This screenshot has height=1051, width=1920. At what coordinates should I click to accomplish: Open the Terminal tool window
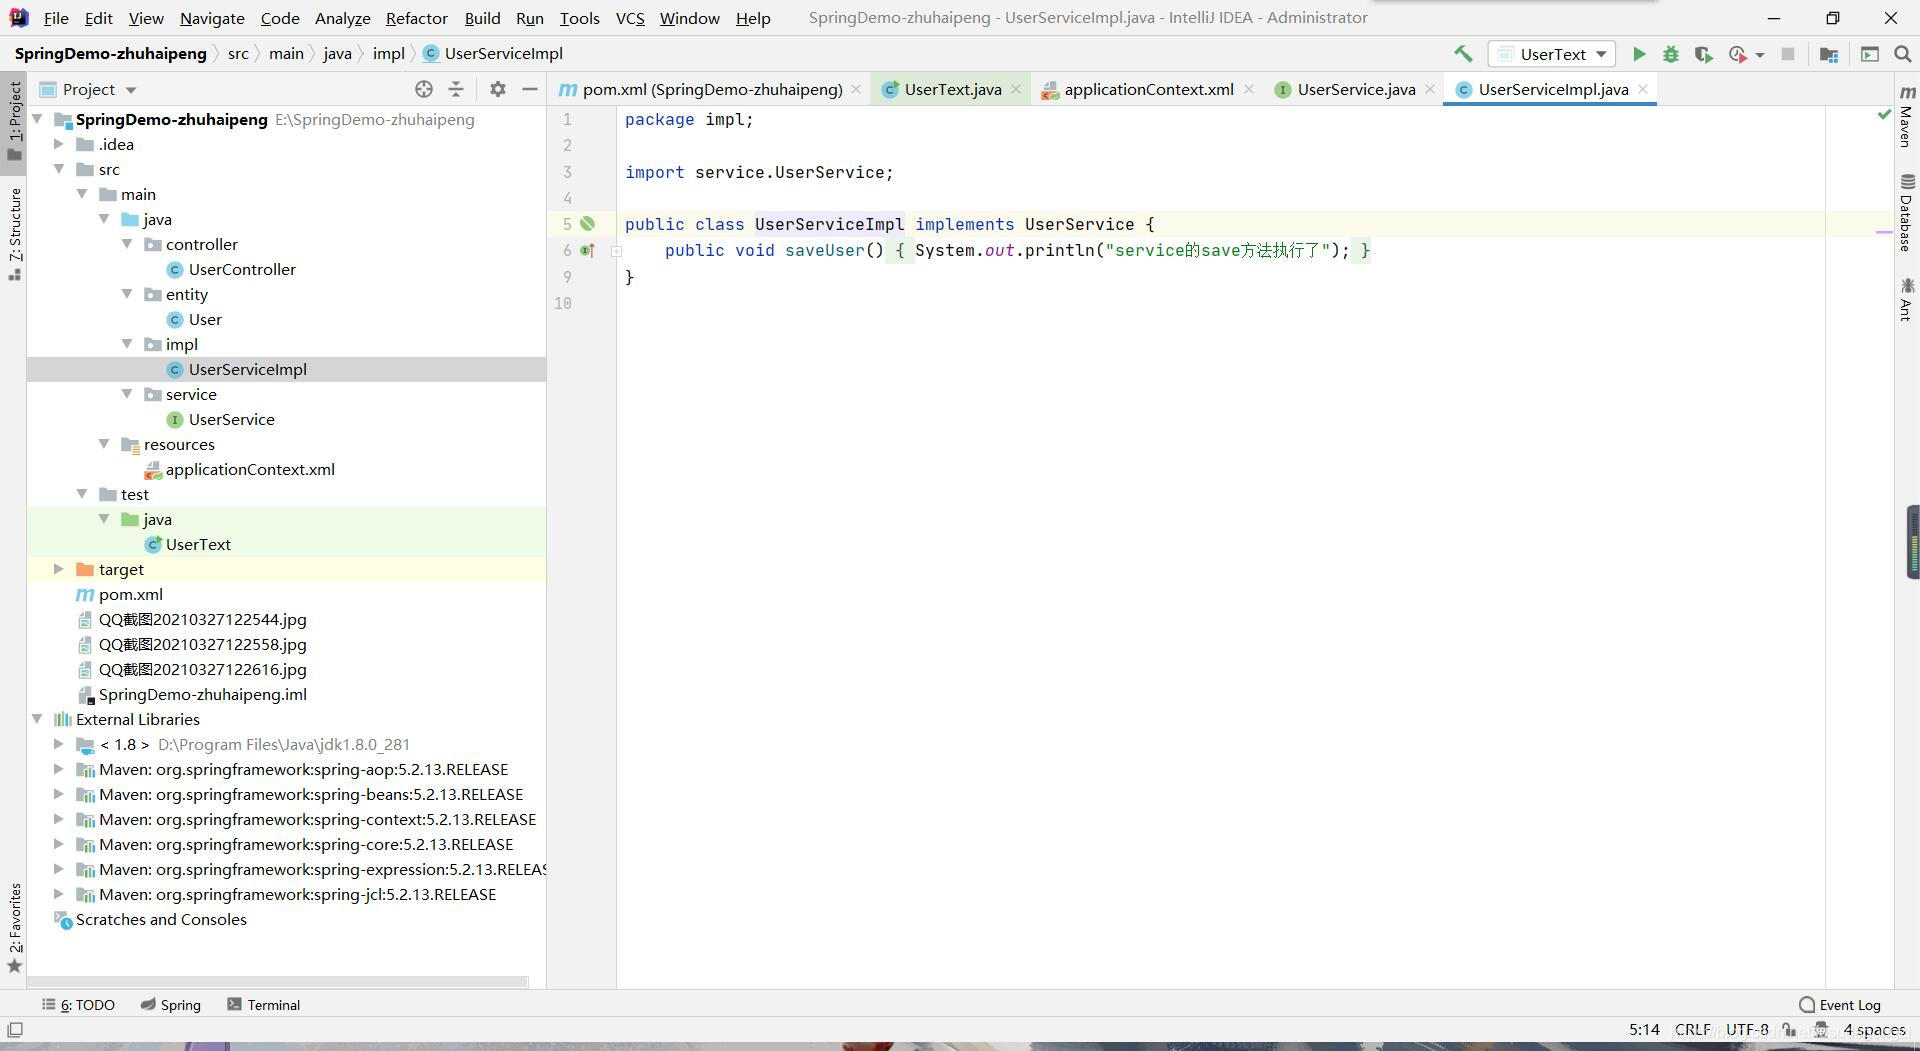tap(264, 1005)
